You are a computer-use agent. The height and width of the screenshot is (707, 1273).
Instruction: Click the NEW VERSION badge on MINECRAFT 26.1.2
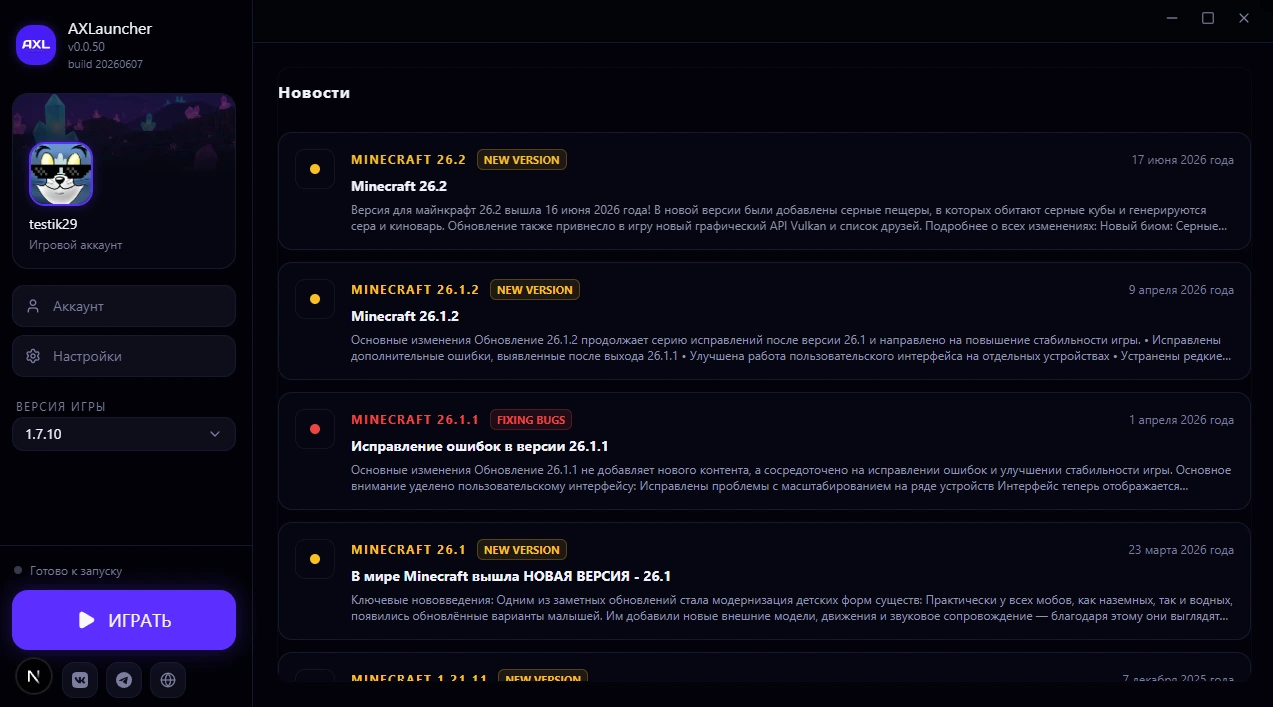[535, 290]
